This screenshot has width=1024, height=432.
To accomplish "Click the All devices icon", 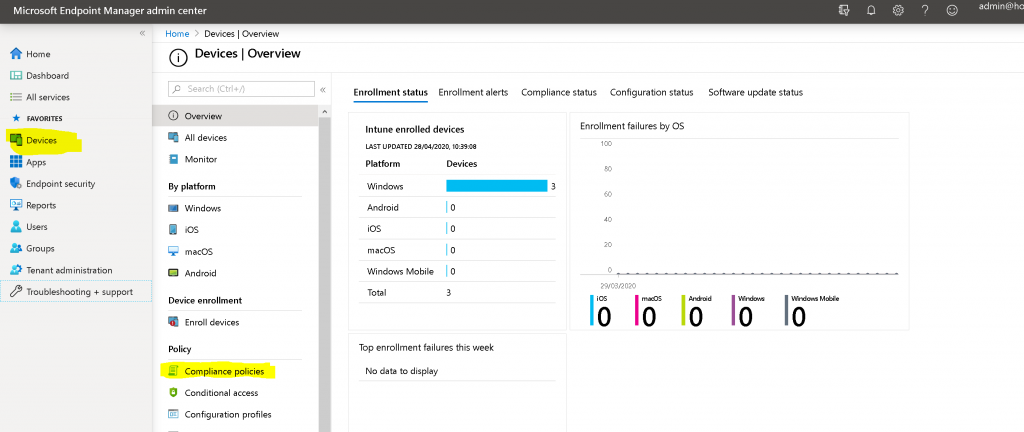I will pos(173,138).
